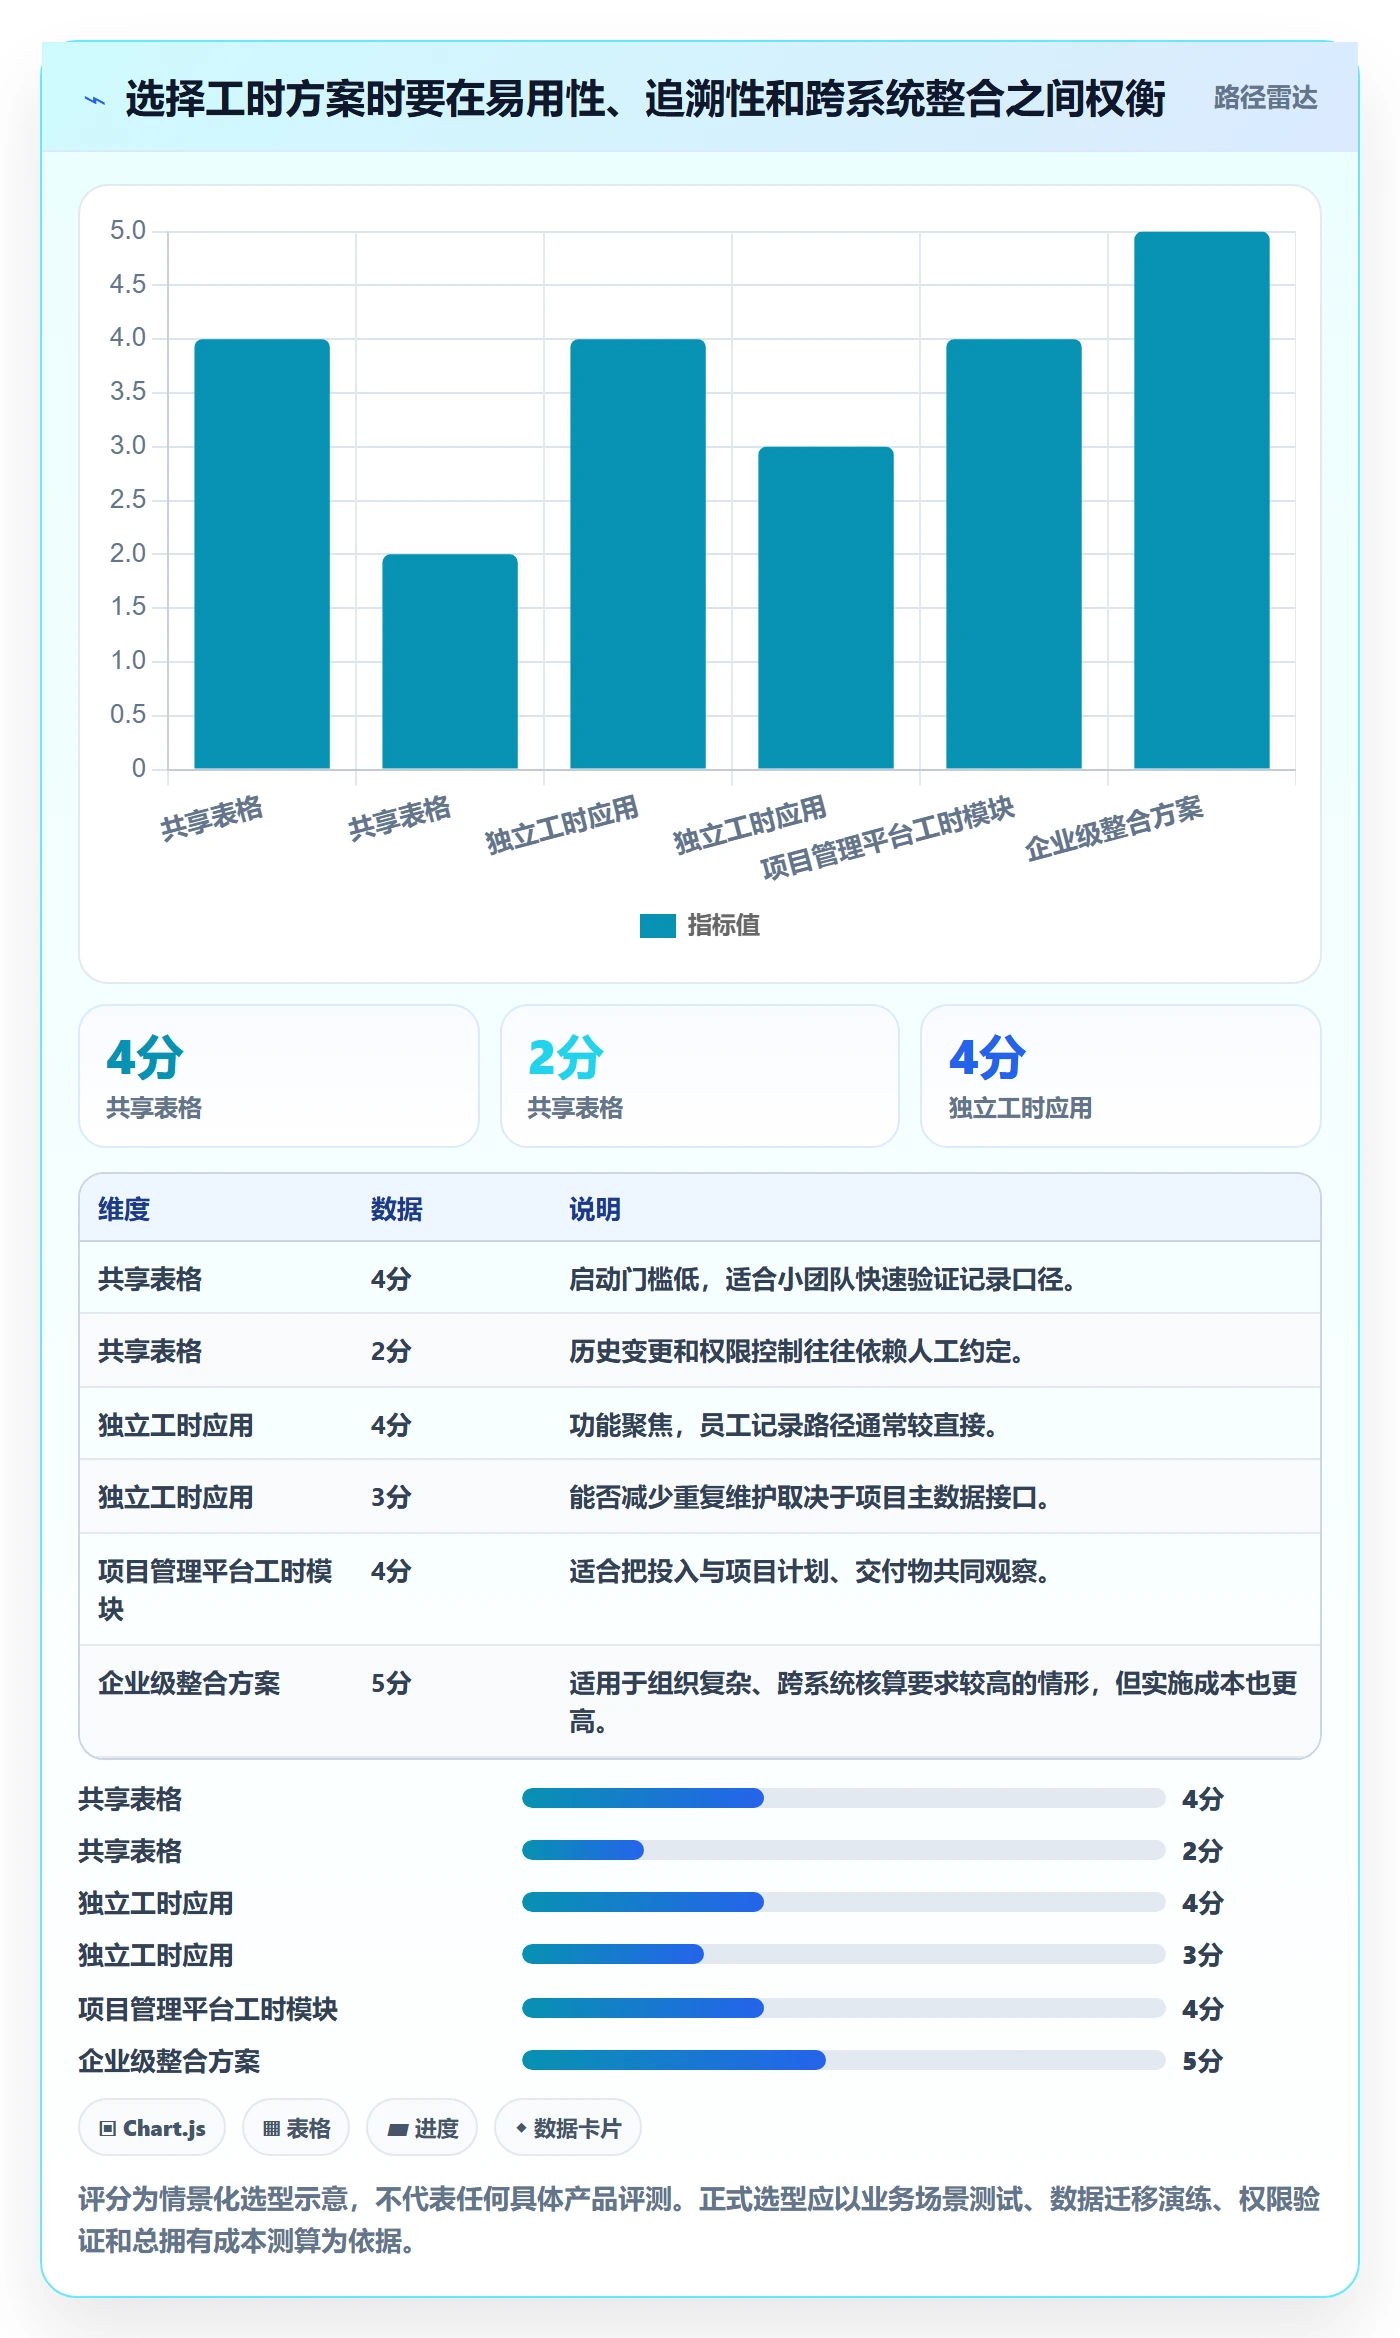Click the Chart.js chip
The image size is (1400, 2338).
tap(152, 2128)
